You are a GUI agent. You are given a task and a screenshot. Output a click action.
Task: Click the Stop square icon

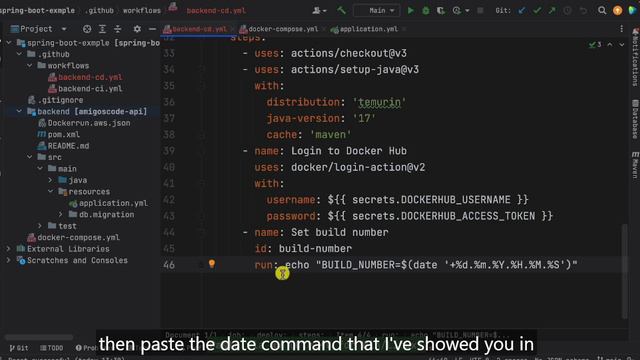[x=480, y=11]
